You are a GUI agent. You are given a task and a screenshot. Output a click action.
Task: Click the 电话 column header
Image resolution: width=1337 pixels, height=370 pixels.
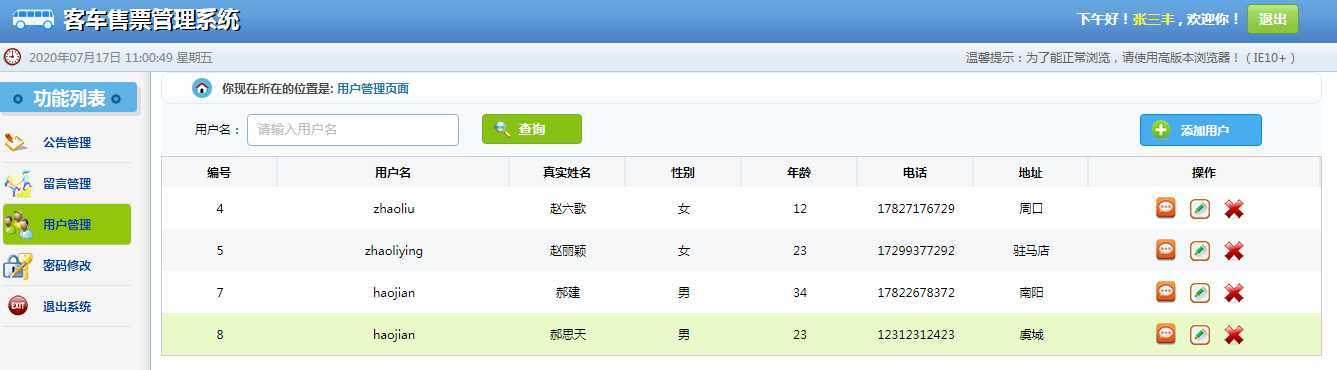pyautogui.click(x=915, y=172)
